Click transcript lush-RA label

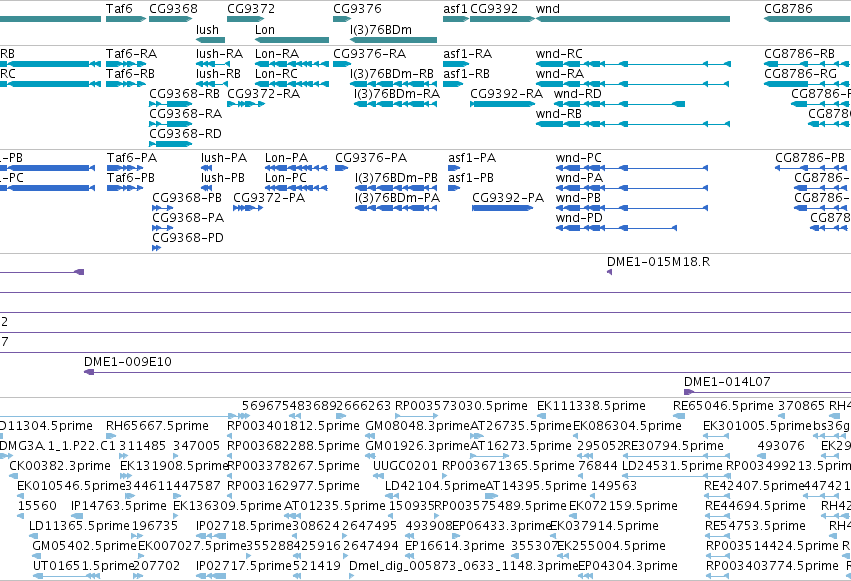[219, 54]
